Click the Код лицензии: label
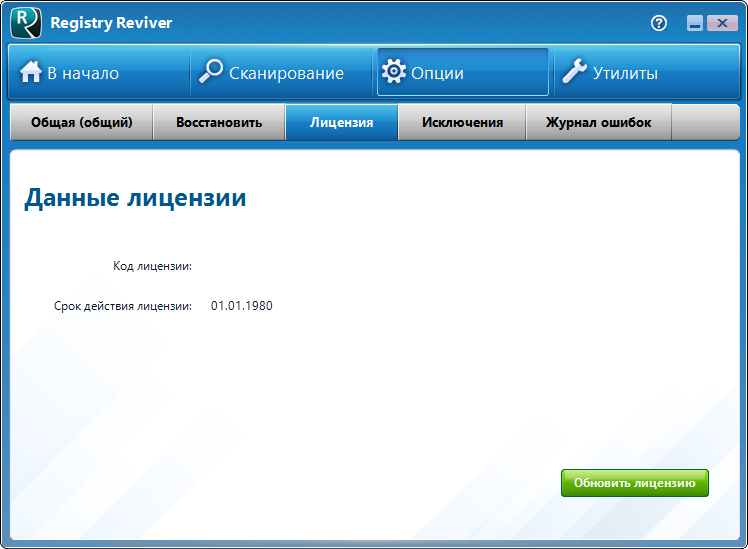 click(152, 266)
